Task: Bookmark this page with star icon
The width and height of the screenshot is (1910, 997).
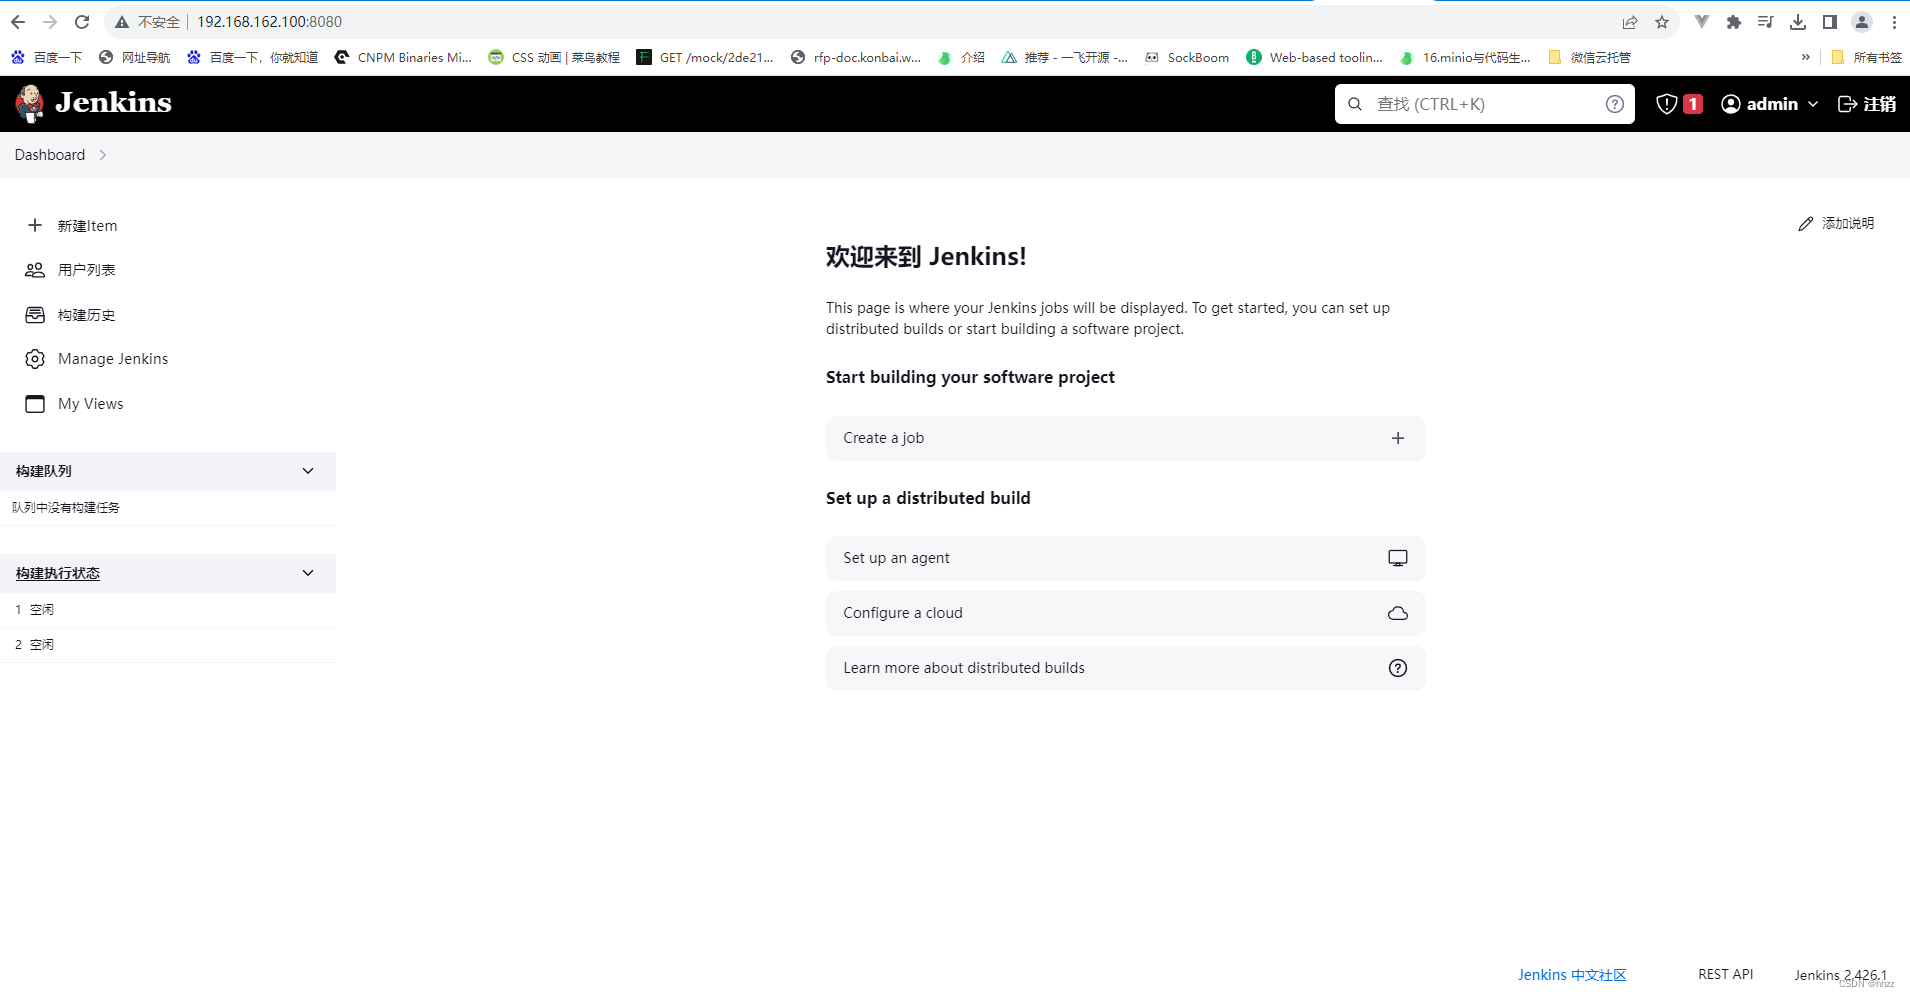Action: [x=1662, y=22]
